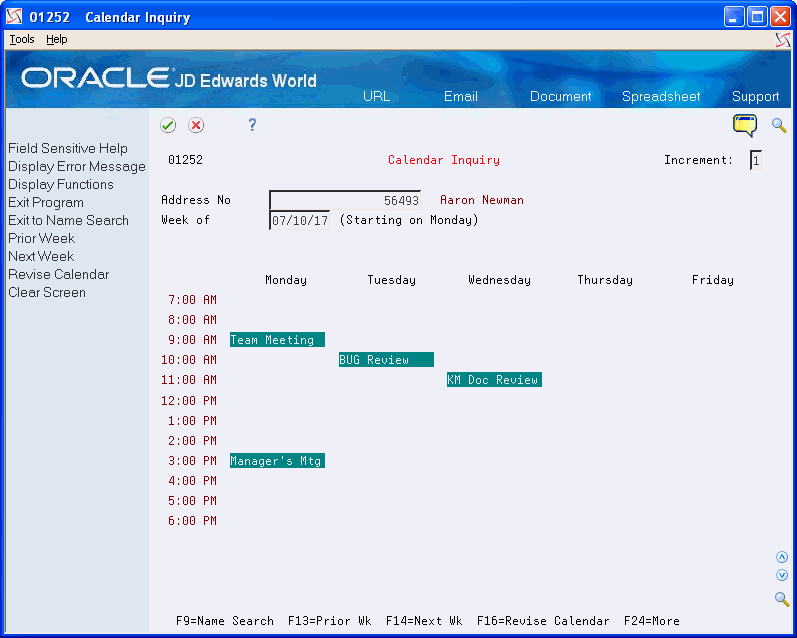
Task: Click F16=Revise Calendar function key
Action: 543,621
